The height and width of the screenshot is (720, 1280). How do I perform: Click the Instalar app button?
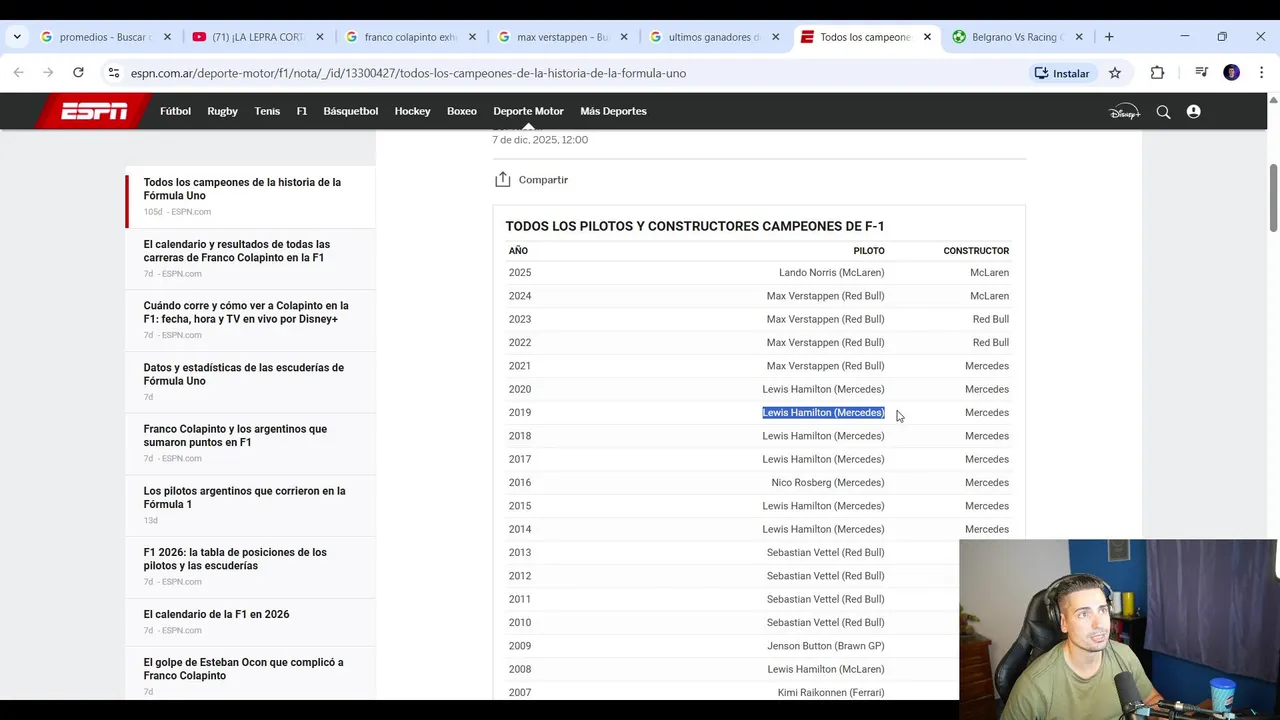[x=1062, y=73]
